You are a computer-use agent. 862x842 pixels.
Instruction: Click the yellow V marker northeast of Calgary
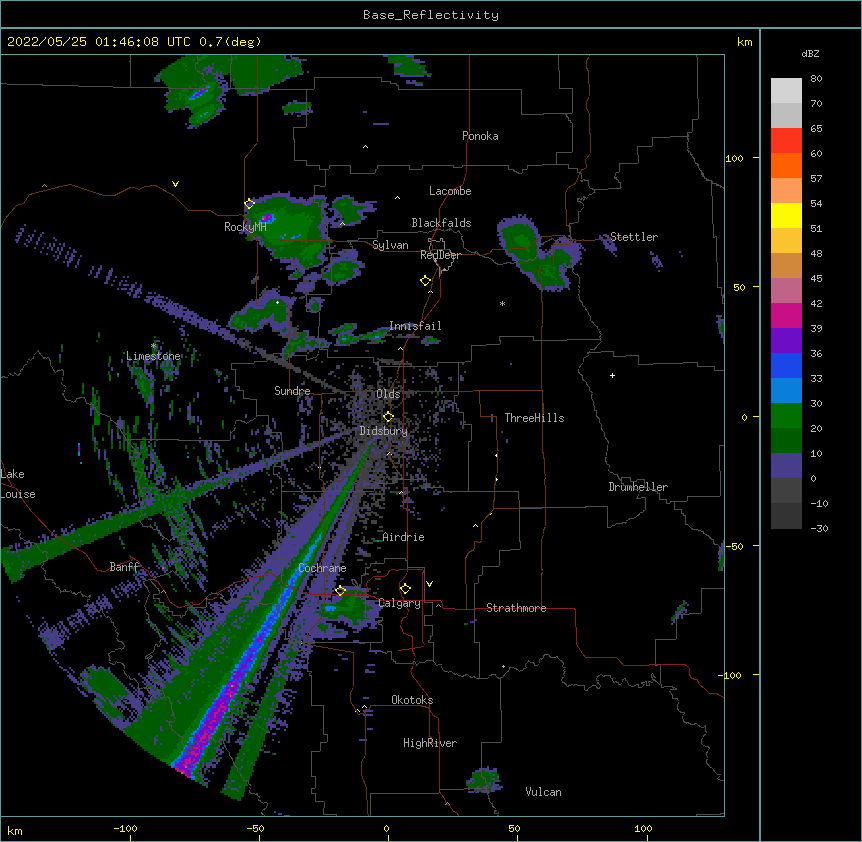tap(429, 584)
